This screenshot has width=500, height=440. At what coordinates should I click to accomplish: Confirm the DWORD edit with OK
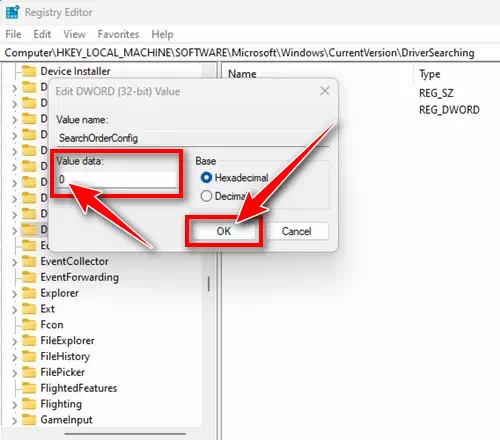[x=224, y=231]
